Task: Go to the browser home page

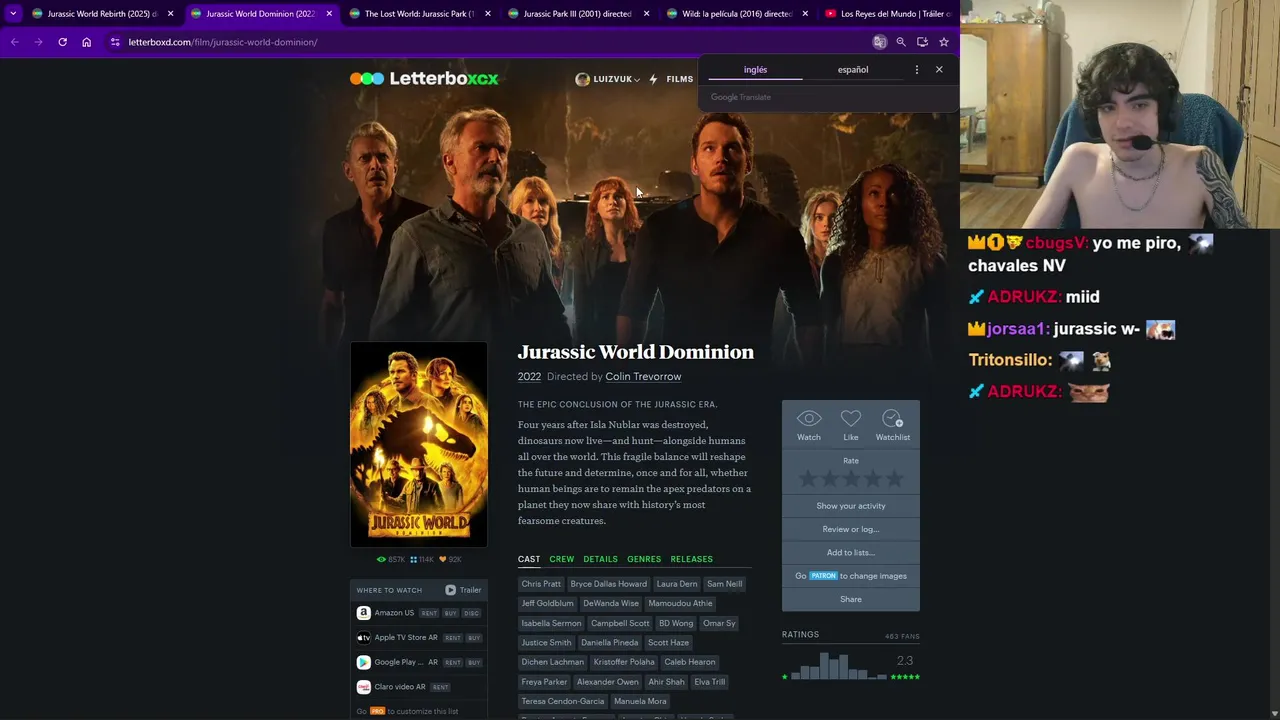Action: [x=86, y=42]
